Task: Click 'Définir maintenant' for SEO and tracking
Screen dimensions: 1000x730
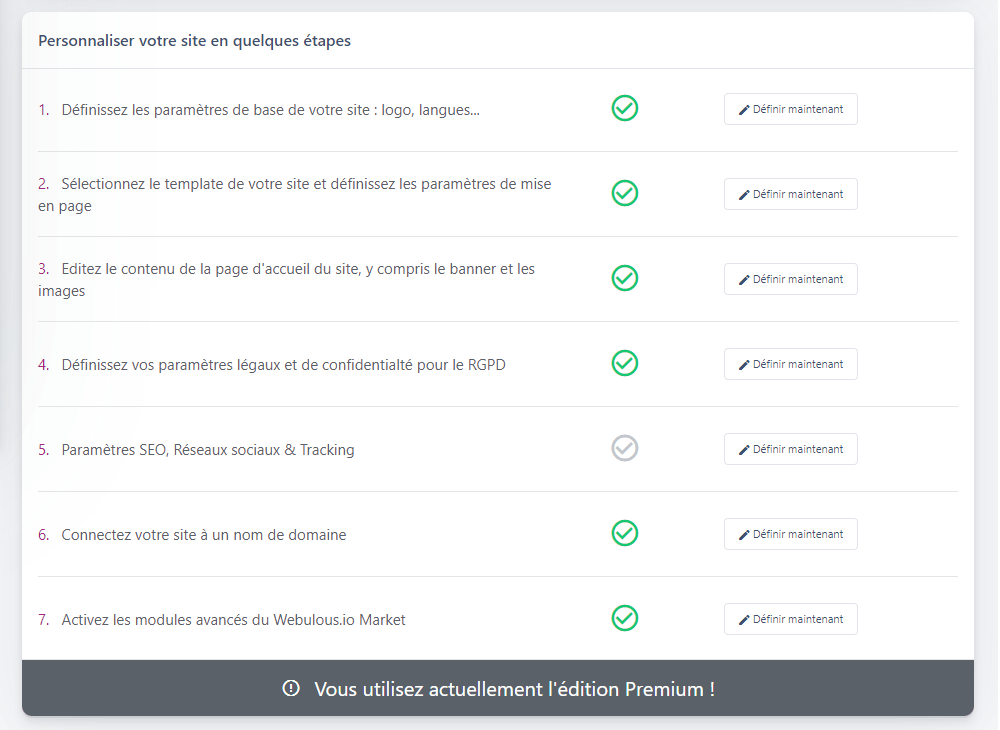Action: 790,449
